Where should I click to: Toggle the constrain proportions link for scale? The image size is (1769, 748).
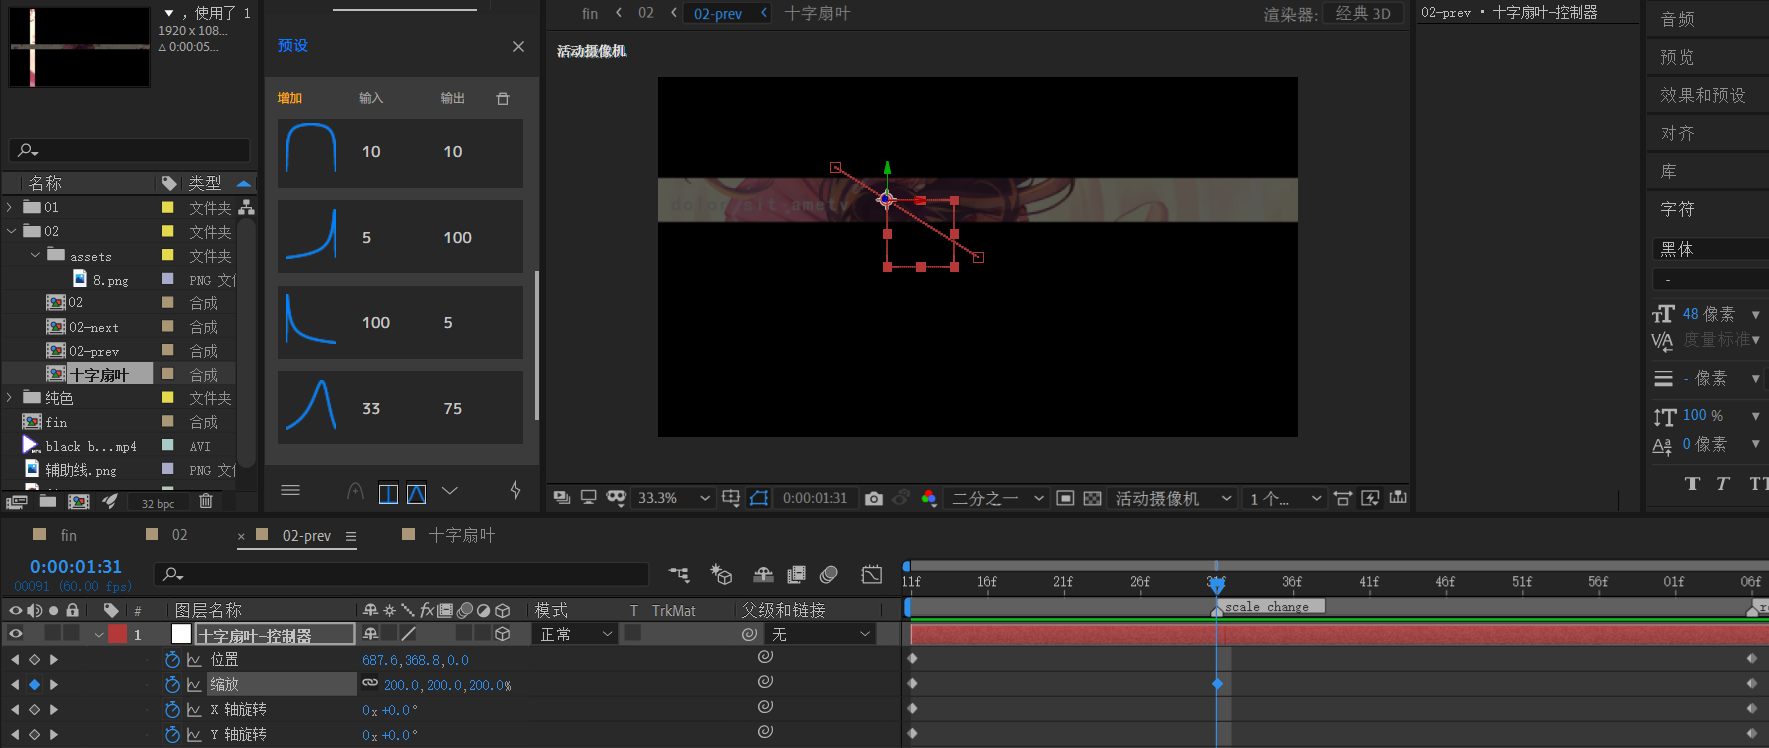pyautogui.click(x=370, y=684)
